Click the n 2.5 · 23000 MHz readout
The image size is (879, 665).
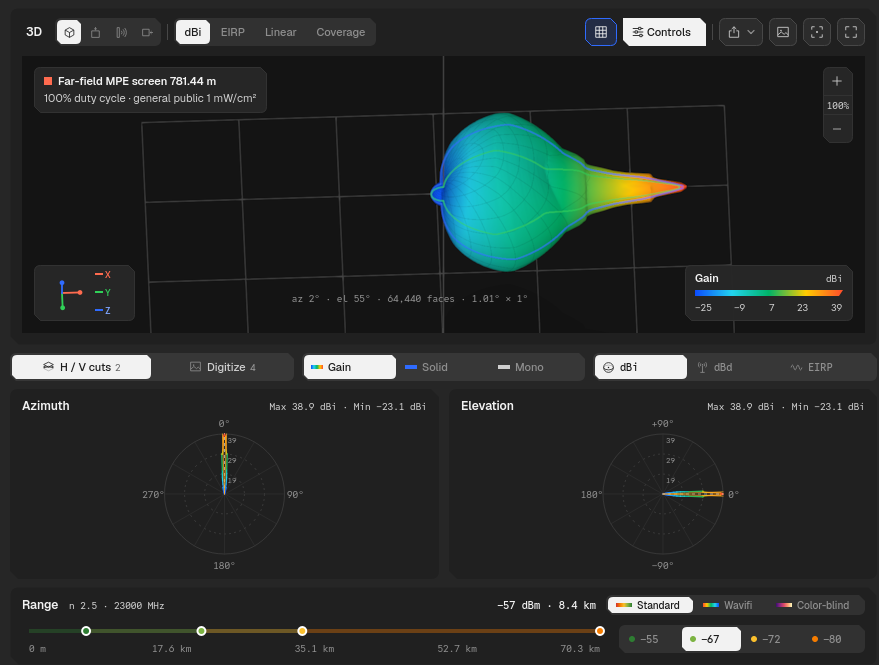[x=117, y=606]
